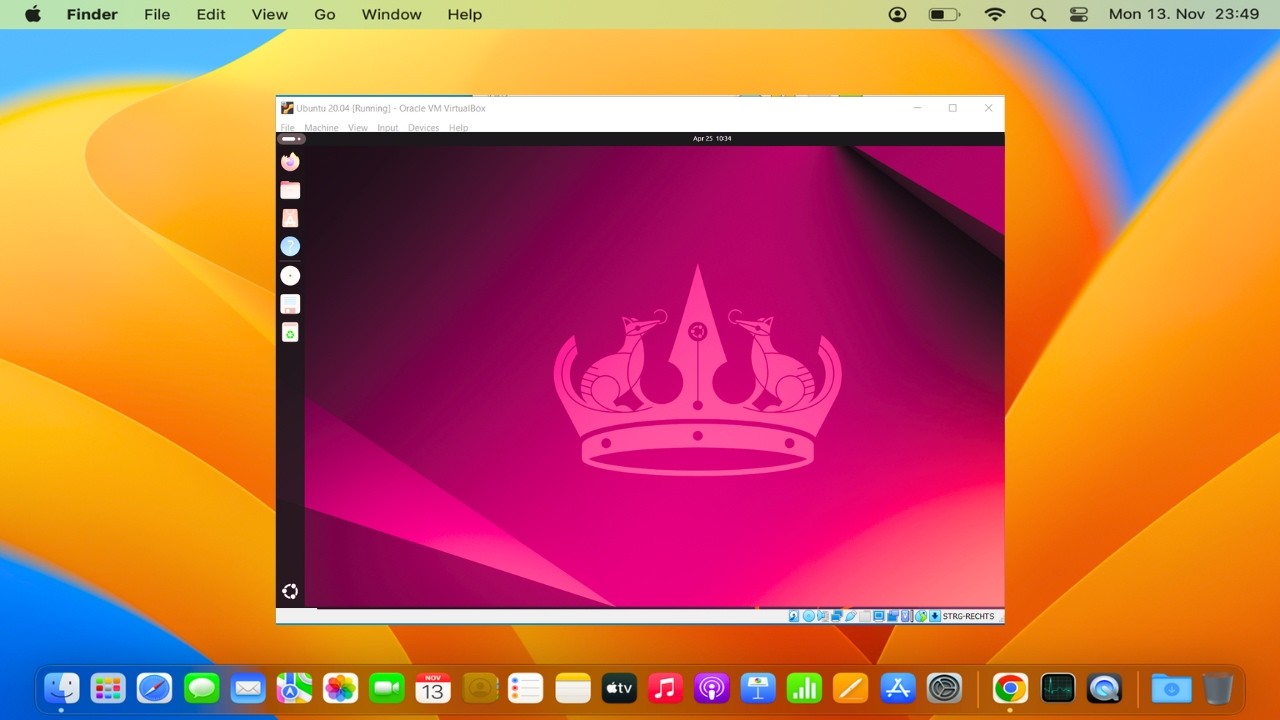1280x720 pixels.
Task: Click the STRG-RECHTS host key label
Action: coord(968,616)
